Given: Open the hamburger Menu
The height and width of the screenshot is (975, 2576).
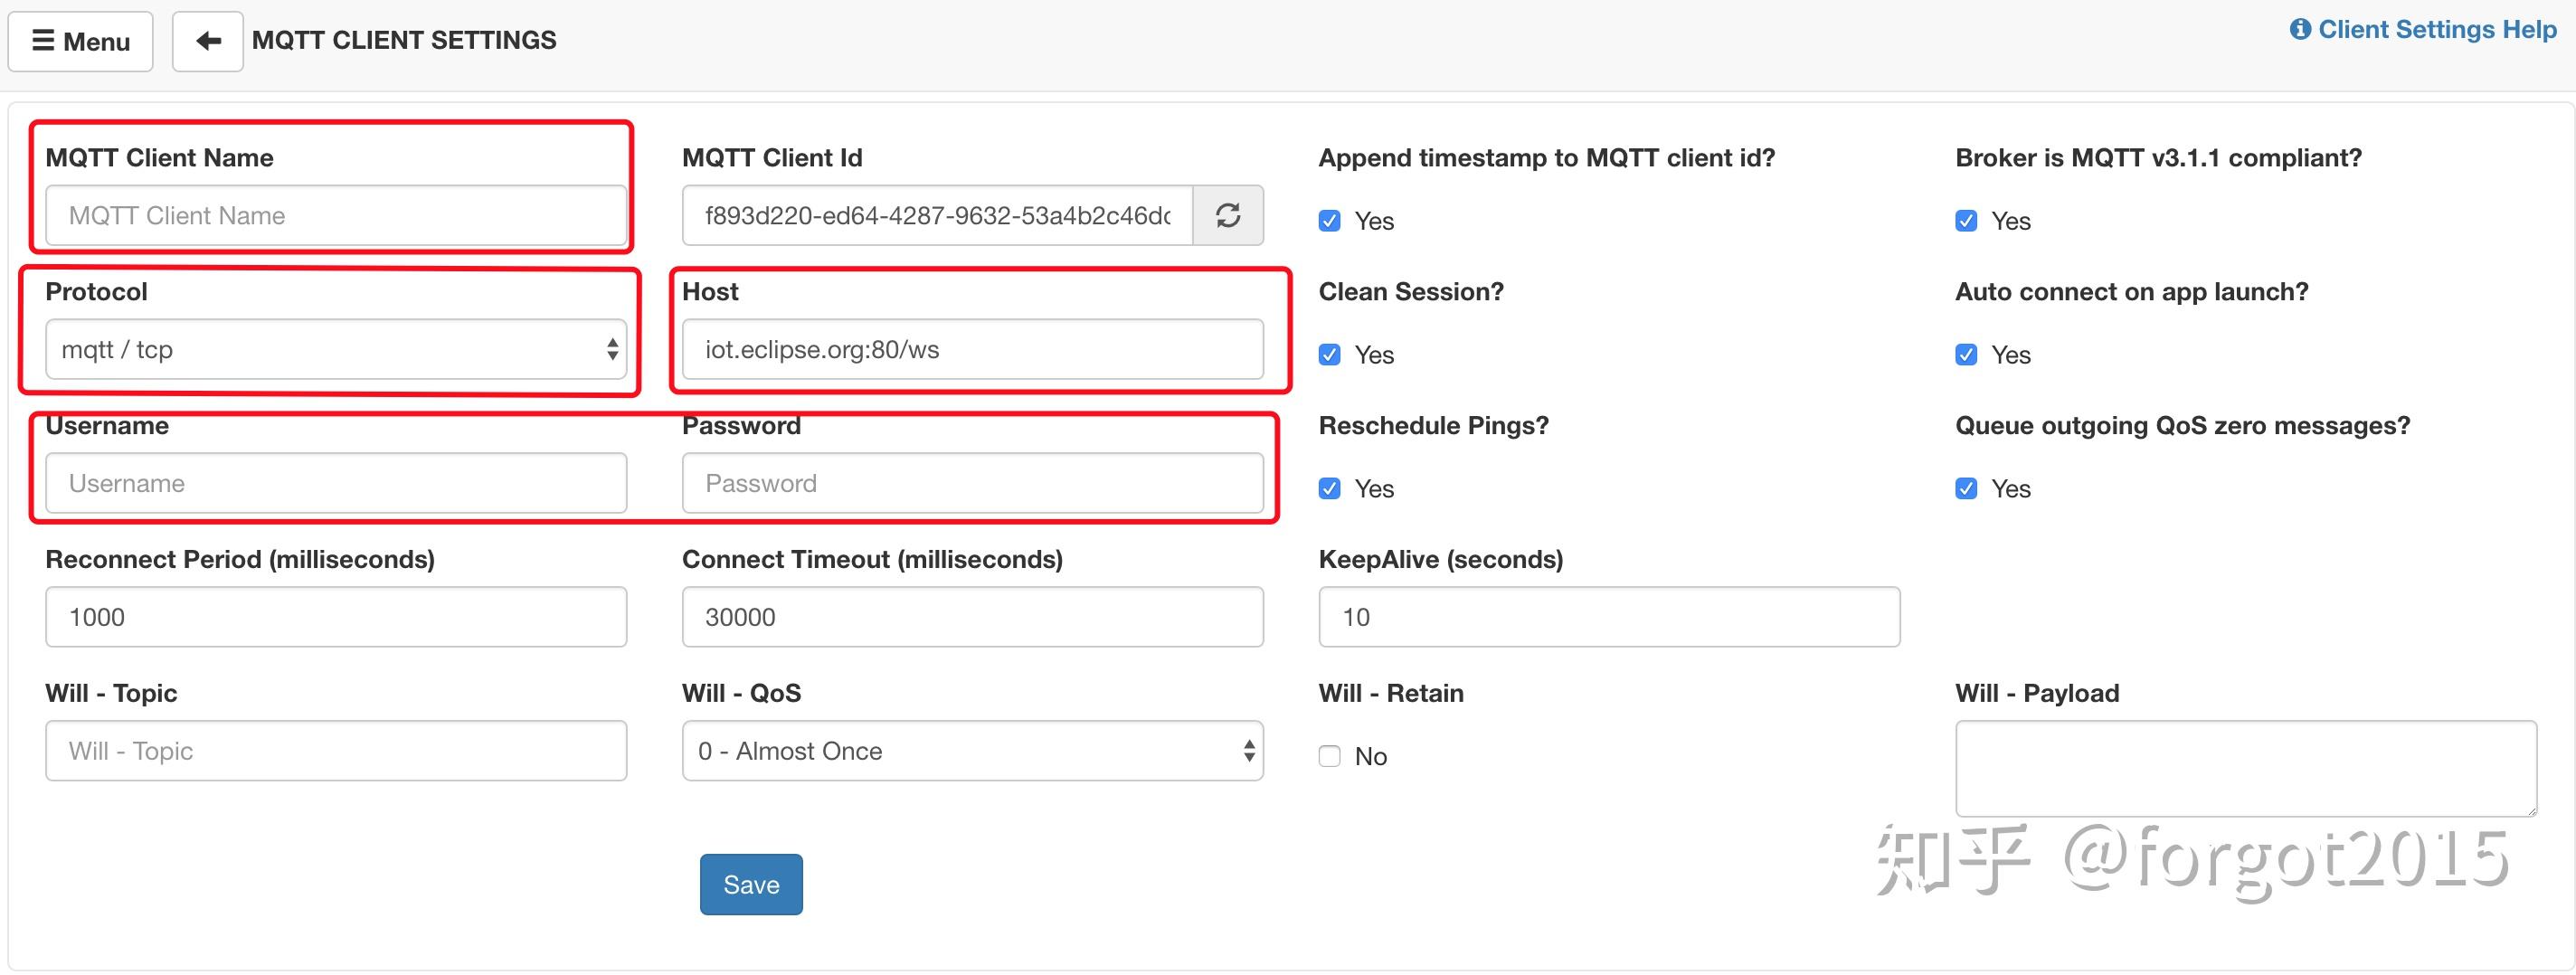Looking at the screenshot, I should pyautogui.click(x=80, y=41).
